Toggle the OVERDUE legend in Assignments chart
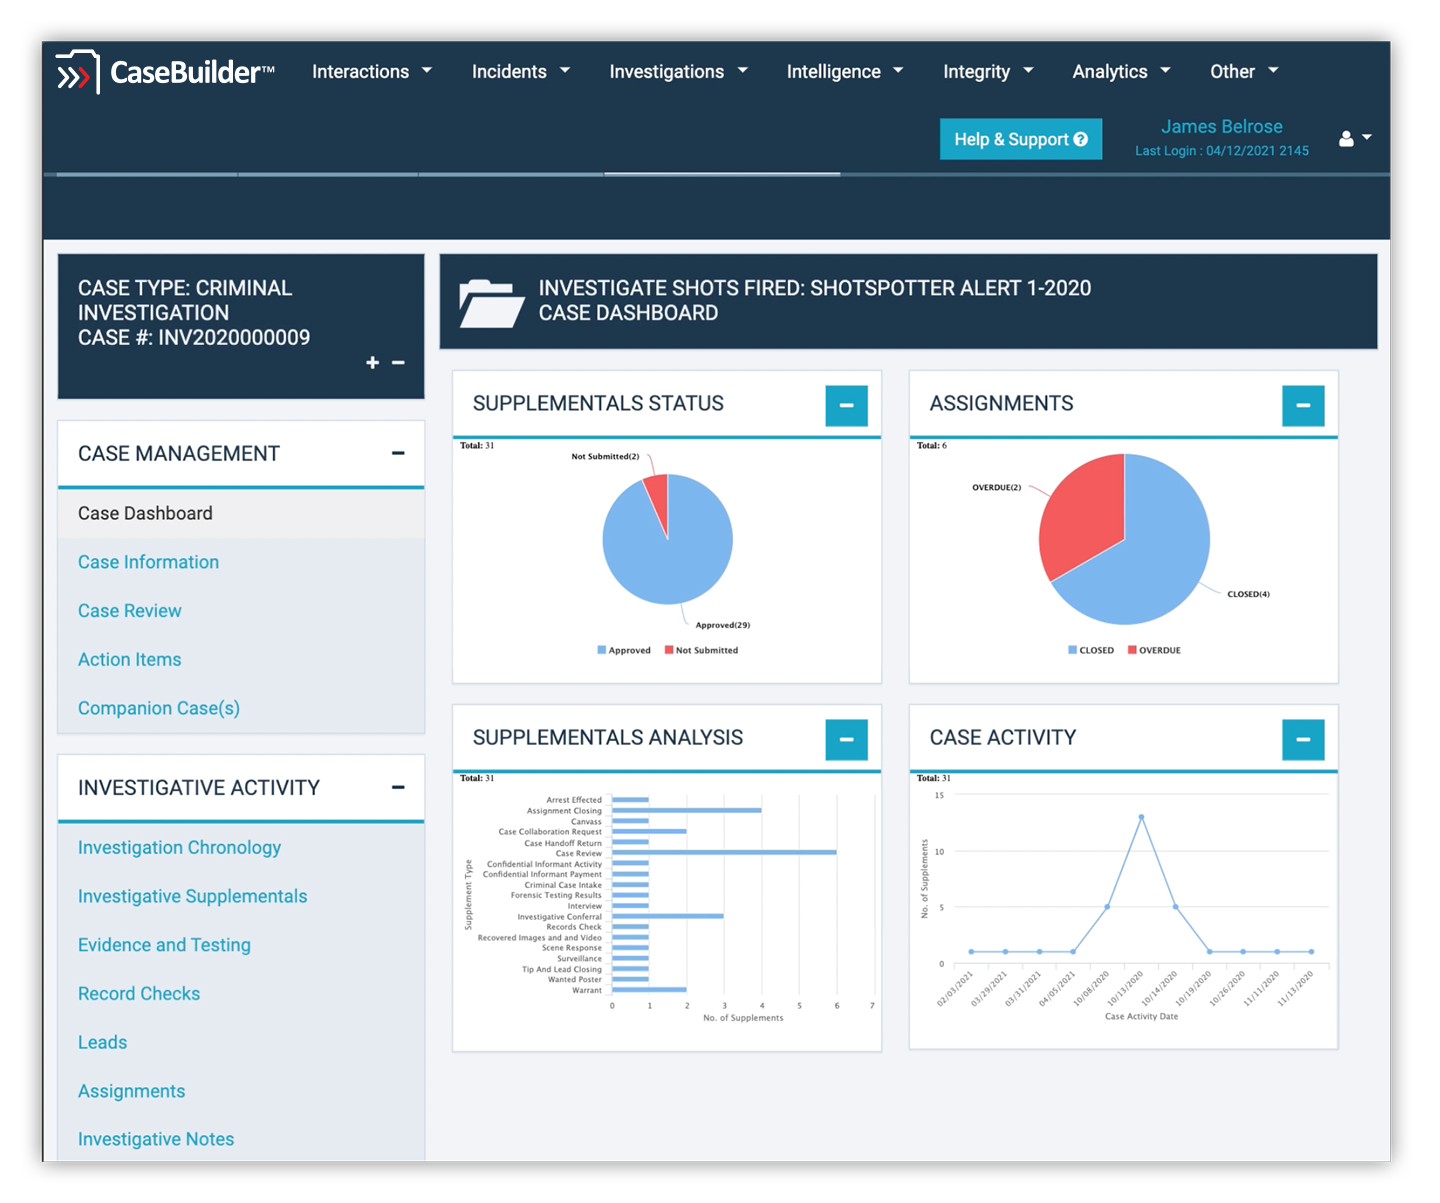The height and width of the screenshot is (1203, 1440). point(1154,651)
